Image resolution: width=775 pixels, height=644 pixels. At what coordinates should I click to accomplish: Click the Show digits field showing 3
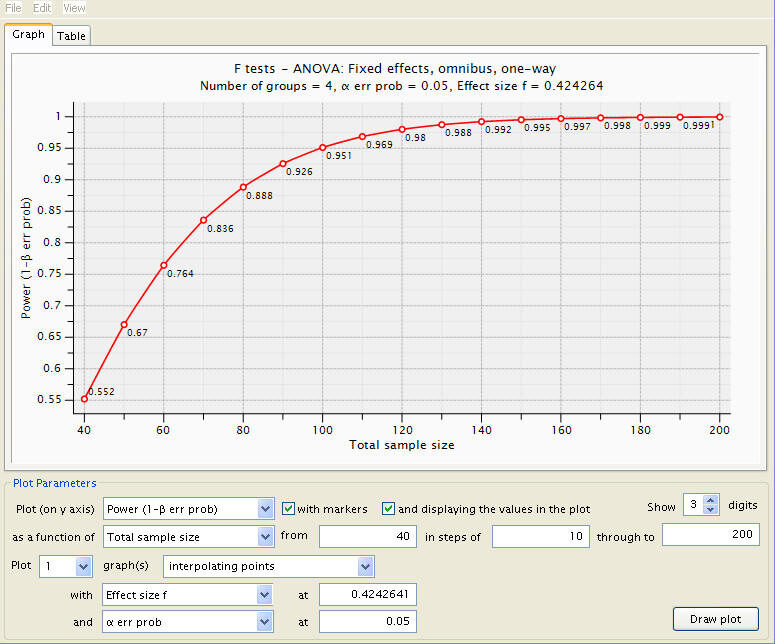pos(694,505)
